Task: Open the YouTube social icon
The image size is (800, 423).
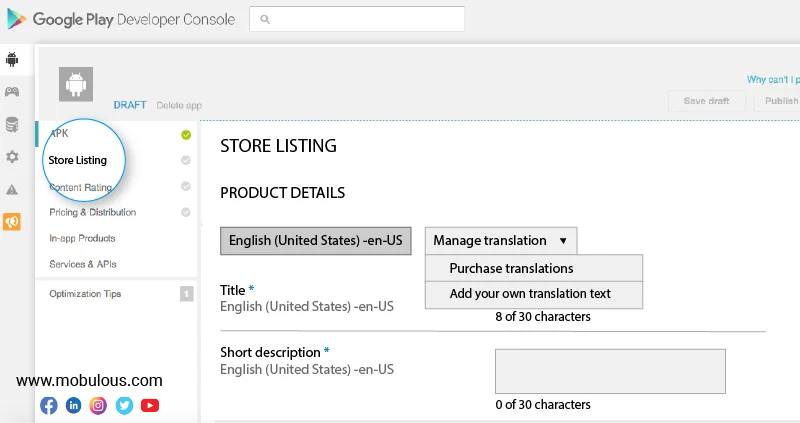Action: coord(150,405)
